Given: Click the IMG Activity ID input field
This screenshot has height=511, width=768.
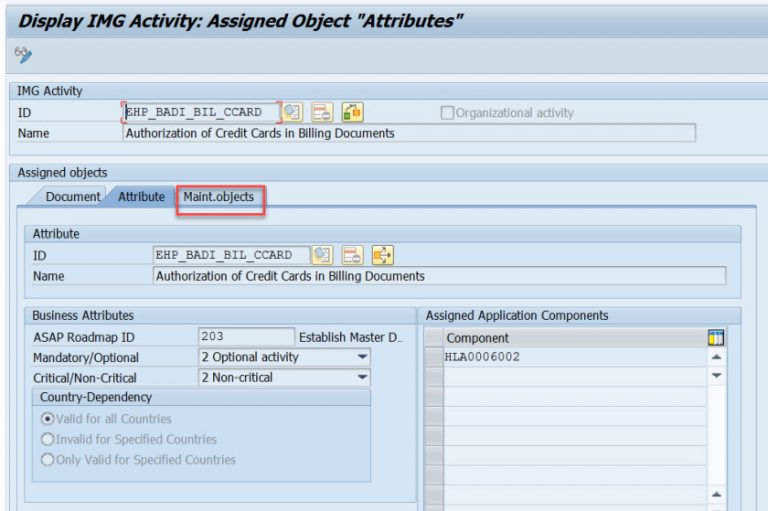Looking at the screenshot, I should pos(201,112).
